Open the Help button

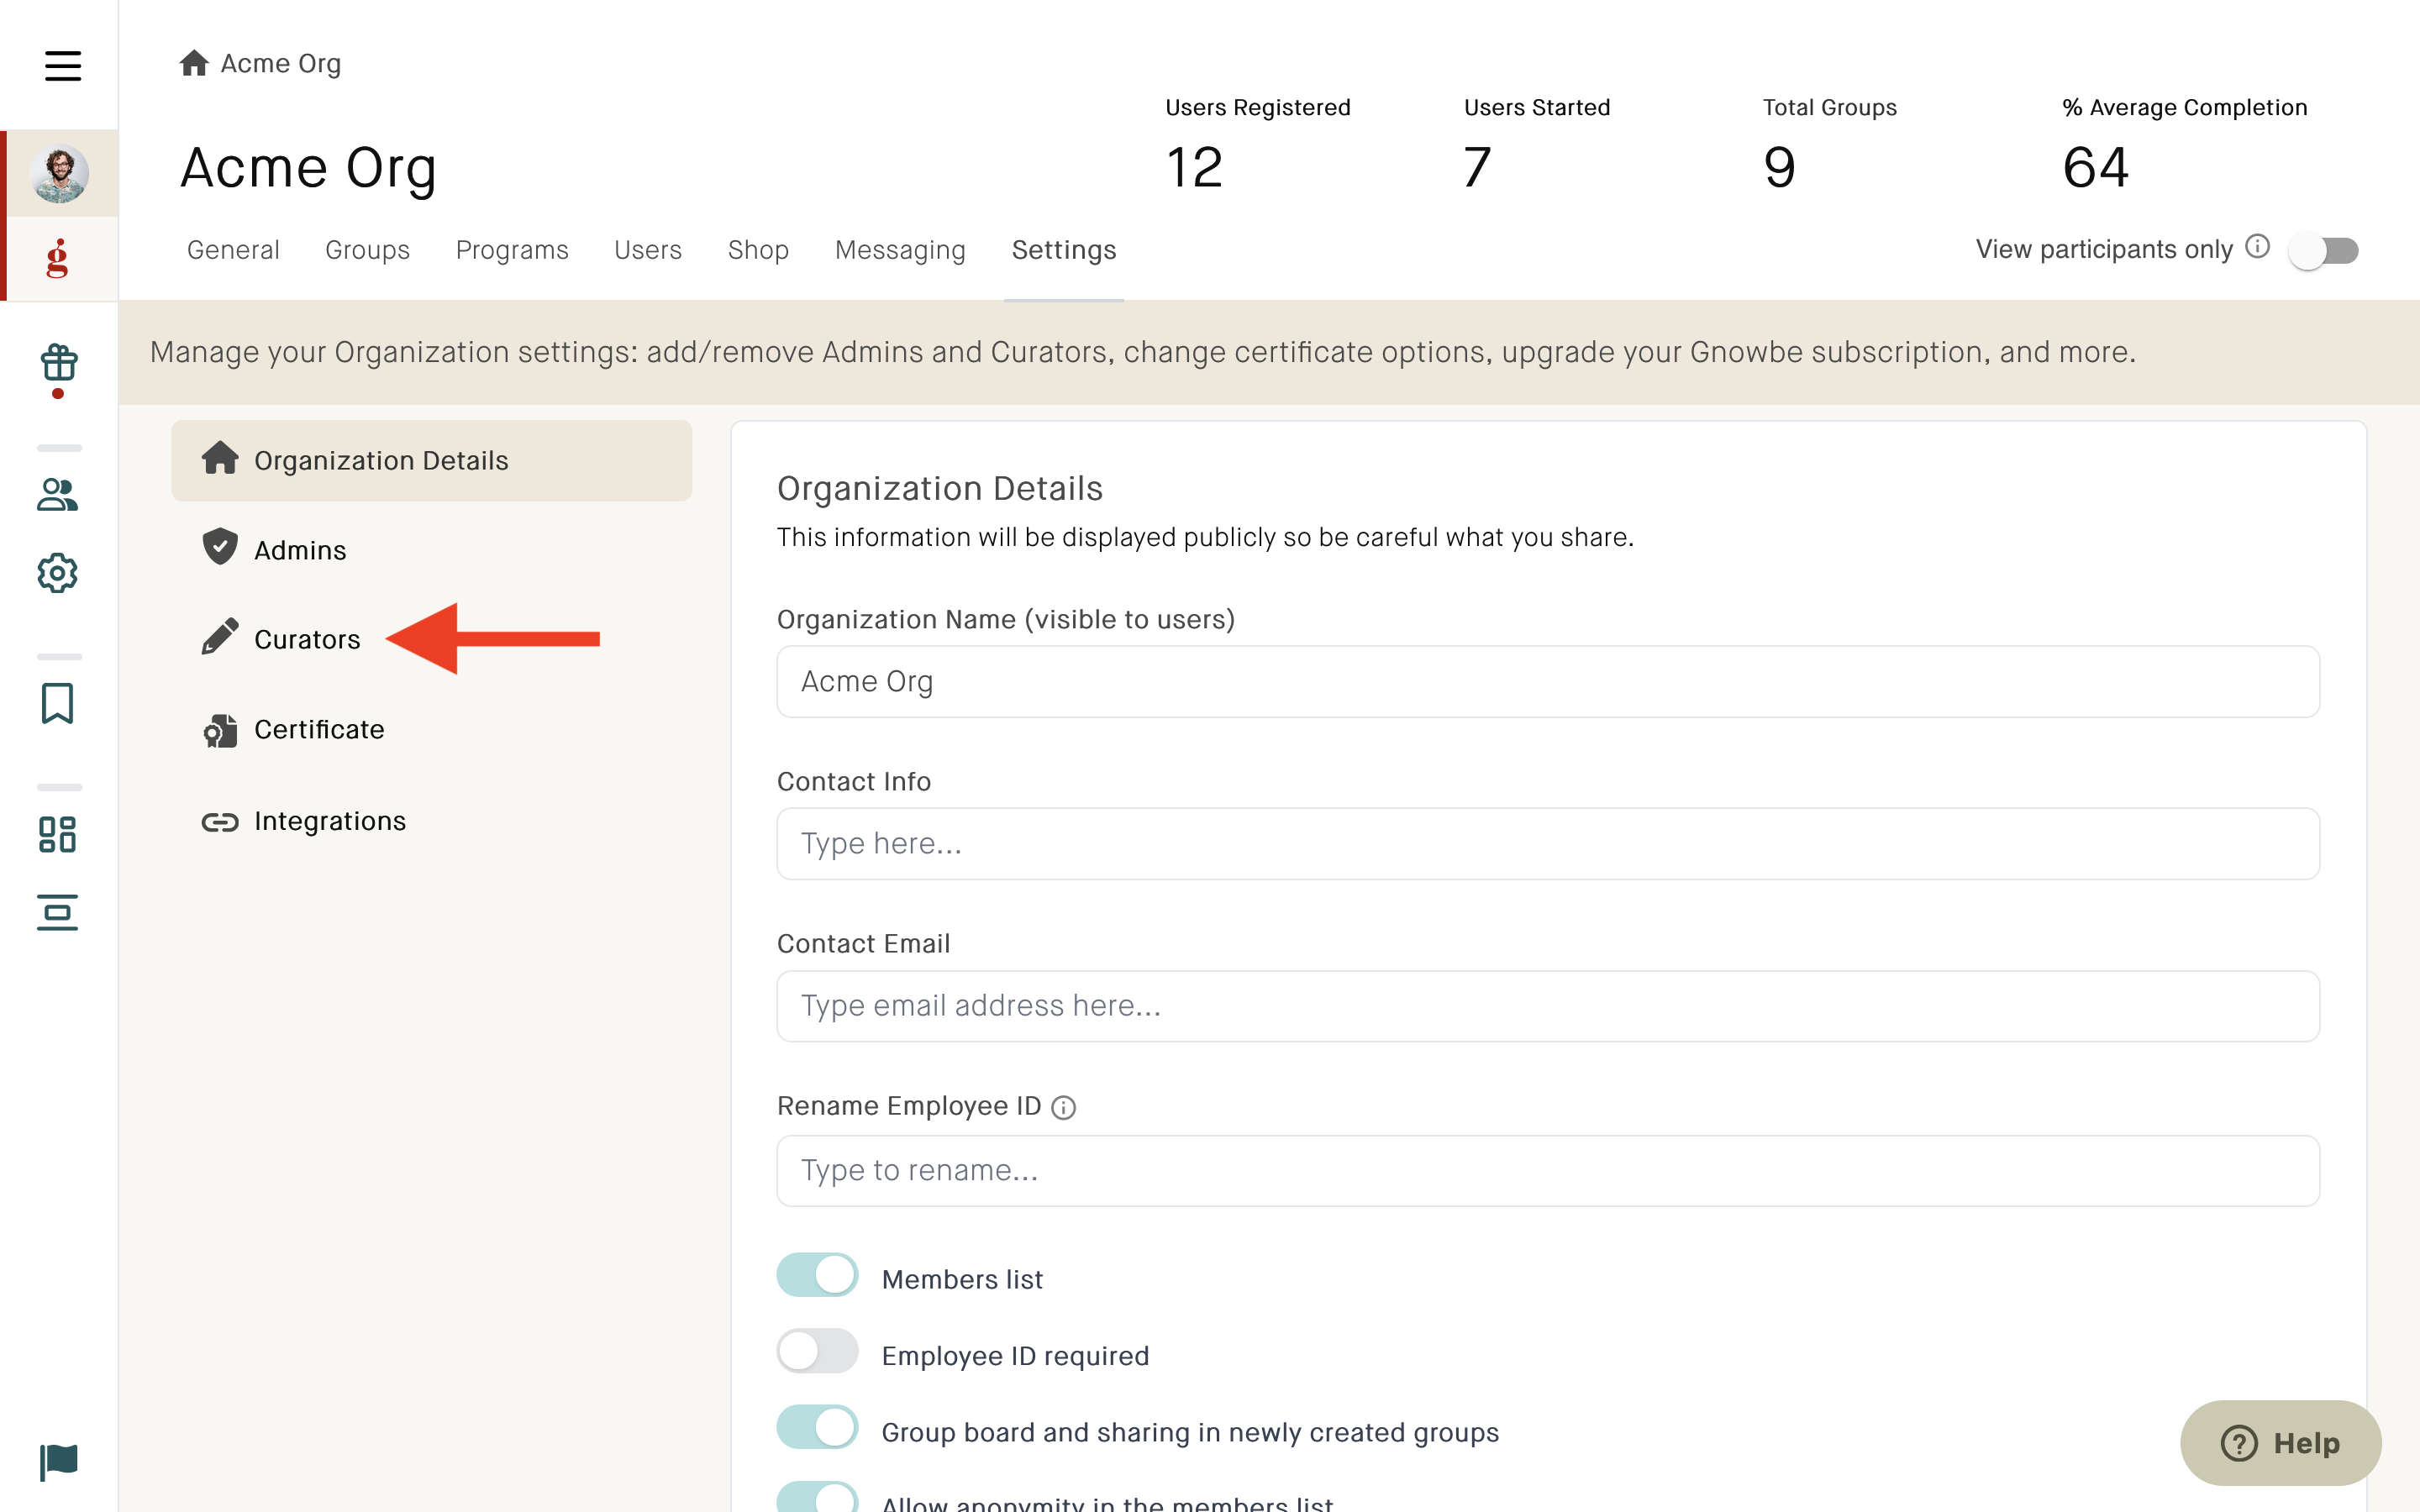tap(2281, 1443)
